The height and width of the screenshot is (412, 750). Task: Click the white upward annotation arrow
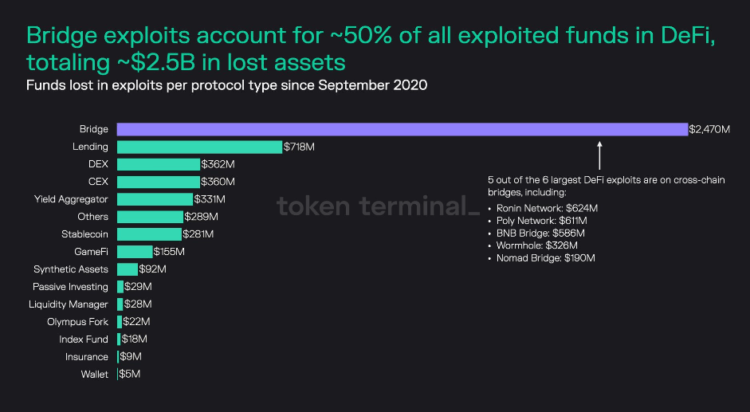[600, 158]
